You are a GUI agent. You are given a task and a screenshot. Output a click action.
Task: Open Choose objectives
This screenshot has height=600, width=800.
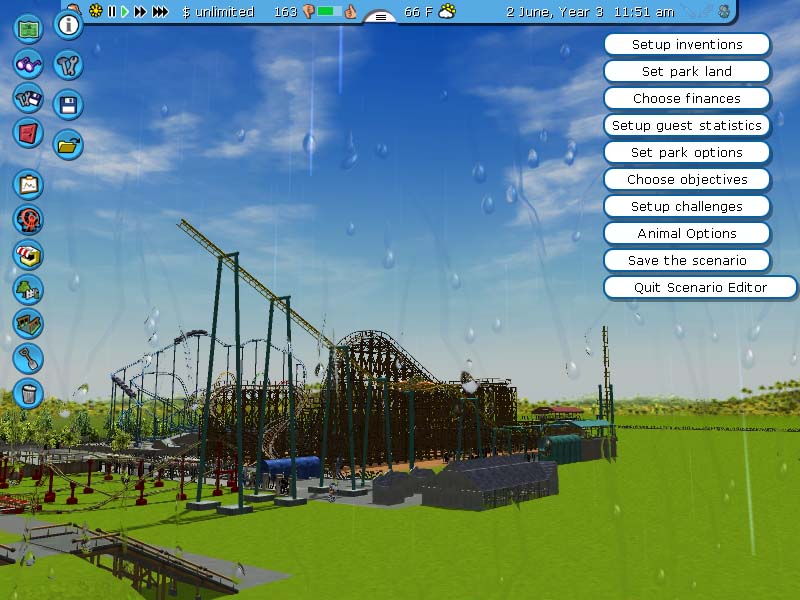(x=687, y=180)
